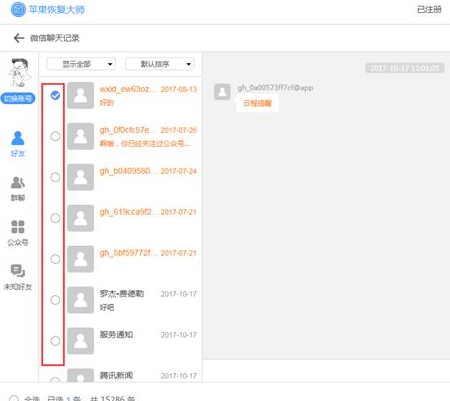Open the gh_619cca9f2 conversation name
450x401 pixels.
[128, 212]
